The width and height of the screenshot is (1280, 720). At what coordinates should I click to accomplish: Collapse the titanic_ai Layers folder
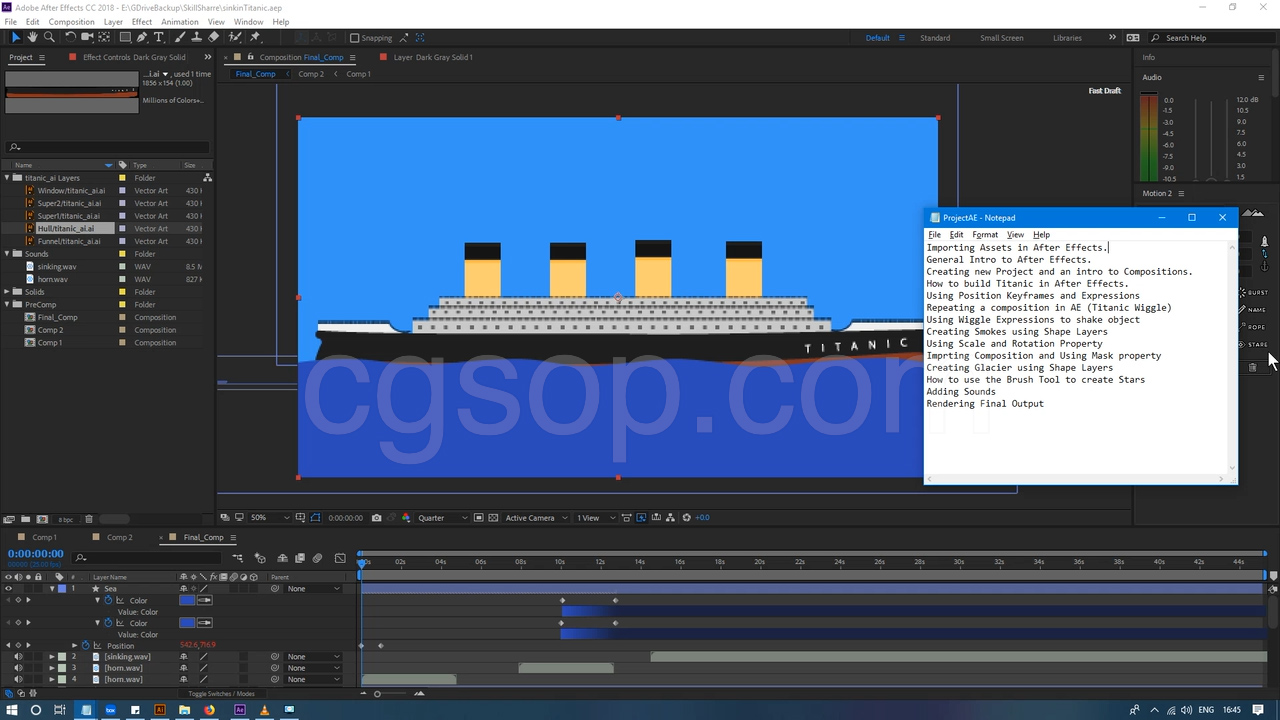7,178
